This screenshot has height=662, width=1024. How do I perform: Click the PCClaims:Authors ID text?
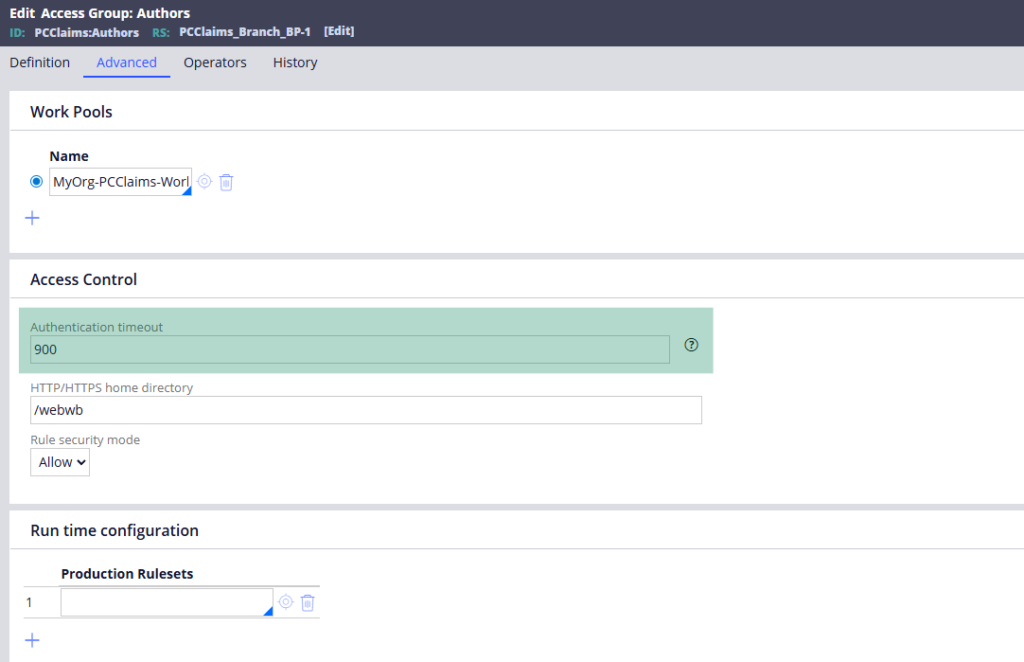pyautogui.click(x=87, y=33)
